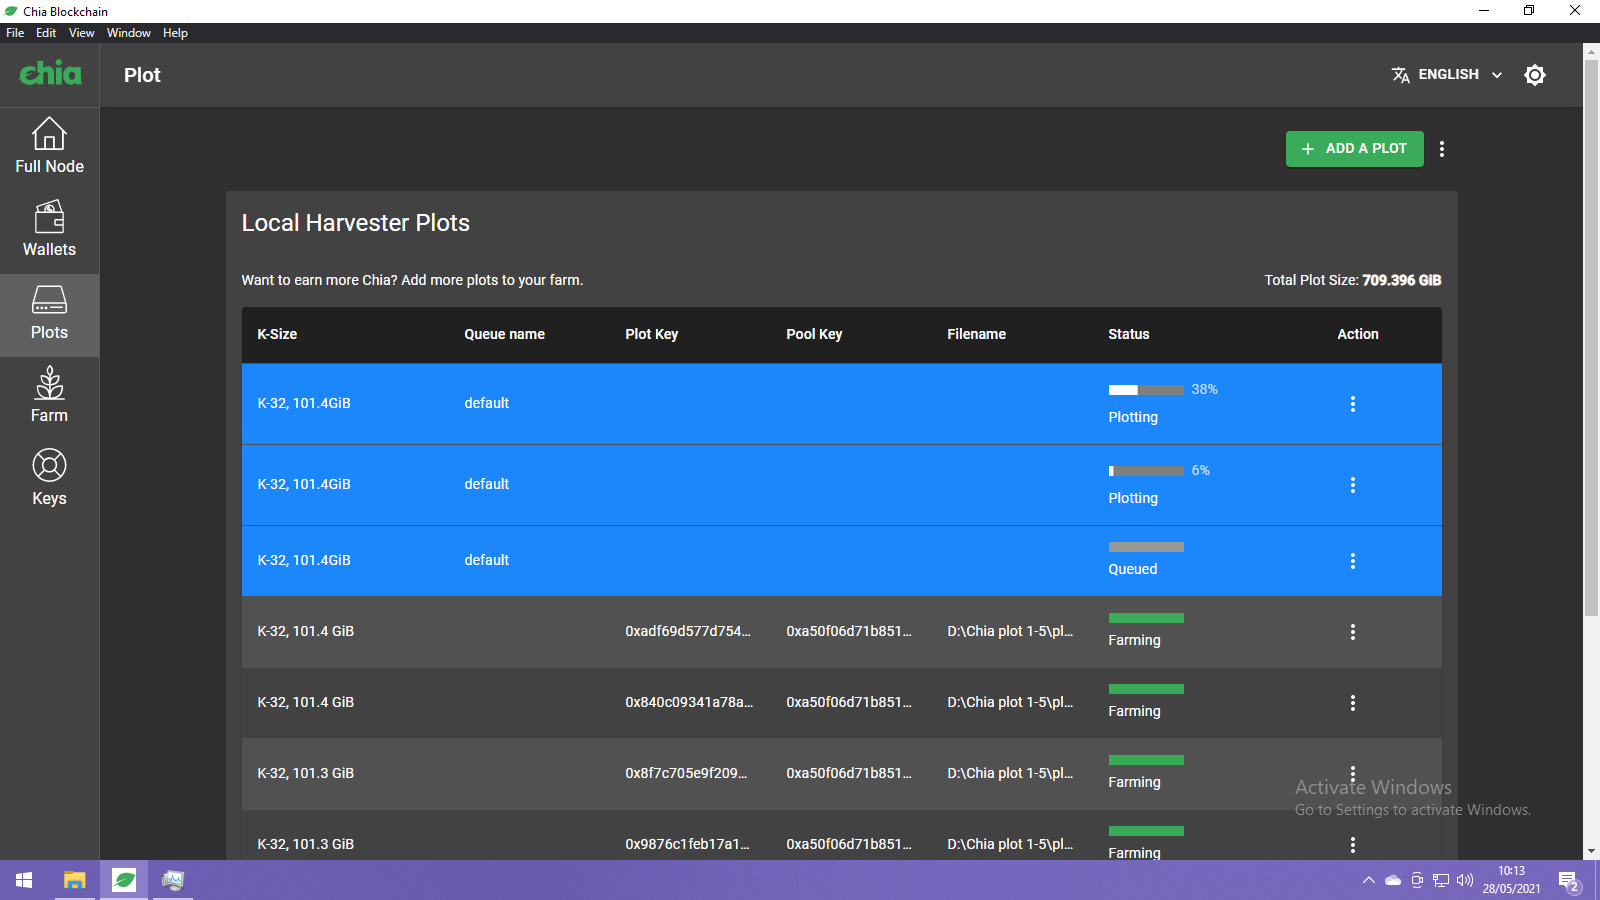
Task: Select plot key 0xadf69d577d754…
Action: click(688, 632)
